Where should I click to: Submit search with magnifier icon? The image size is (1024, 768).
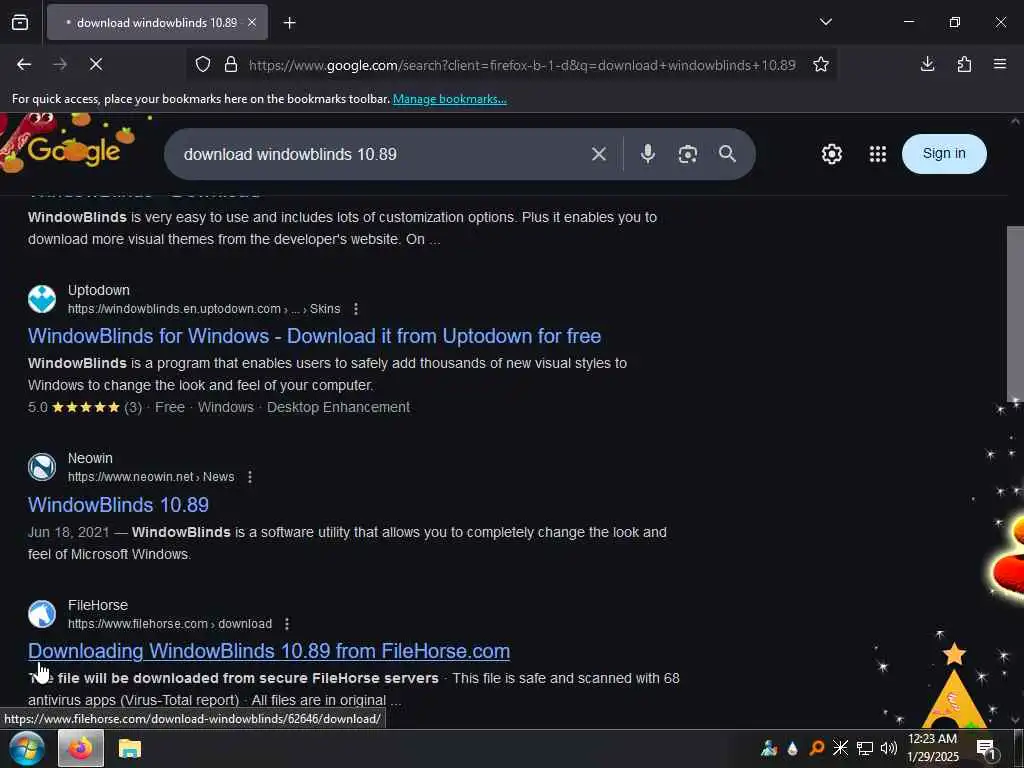728,154
